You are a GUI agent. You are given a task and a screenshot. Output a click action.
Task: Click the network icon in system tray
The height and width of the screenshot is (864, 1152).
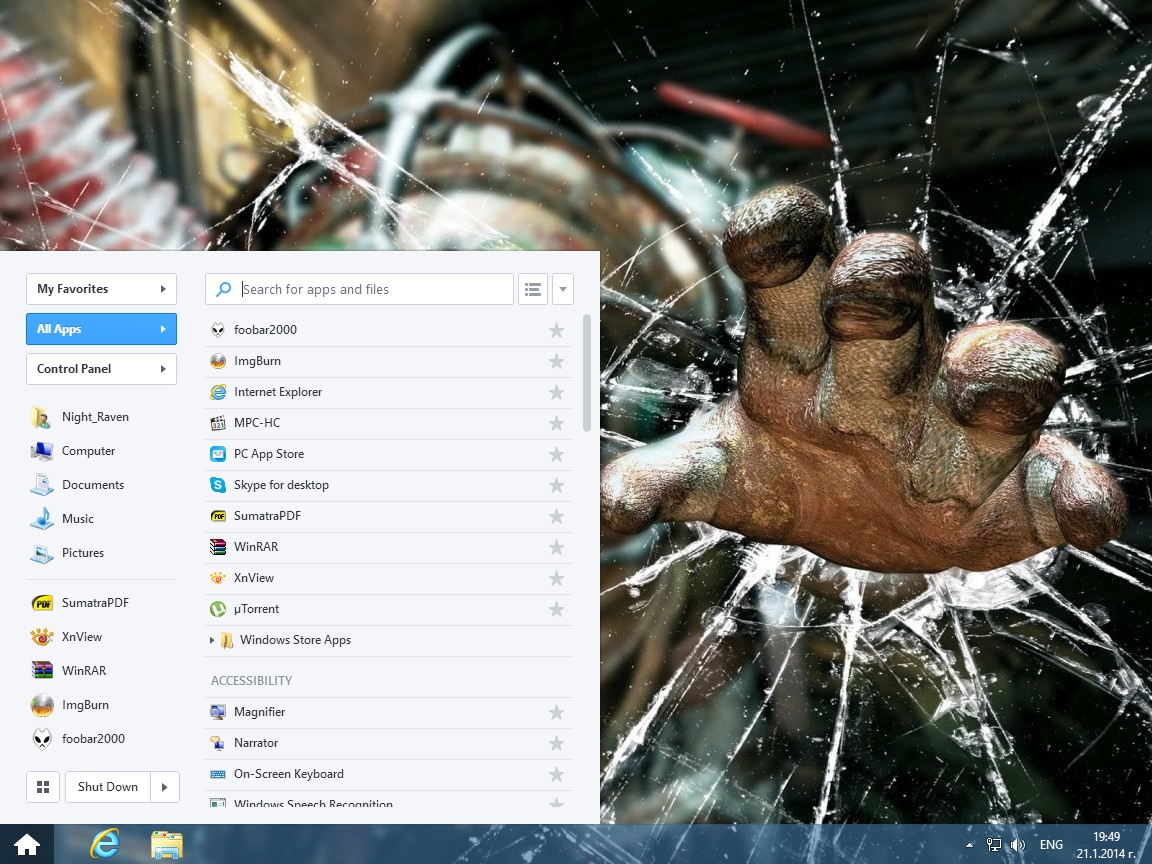(x=993, y=845)
